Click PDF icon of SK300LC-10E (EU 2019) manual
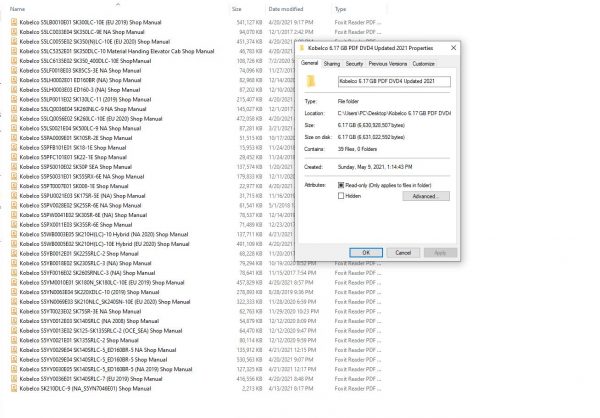Image resolution: width=600 pixels, height=418 pixels. click(14, 22)
